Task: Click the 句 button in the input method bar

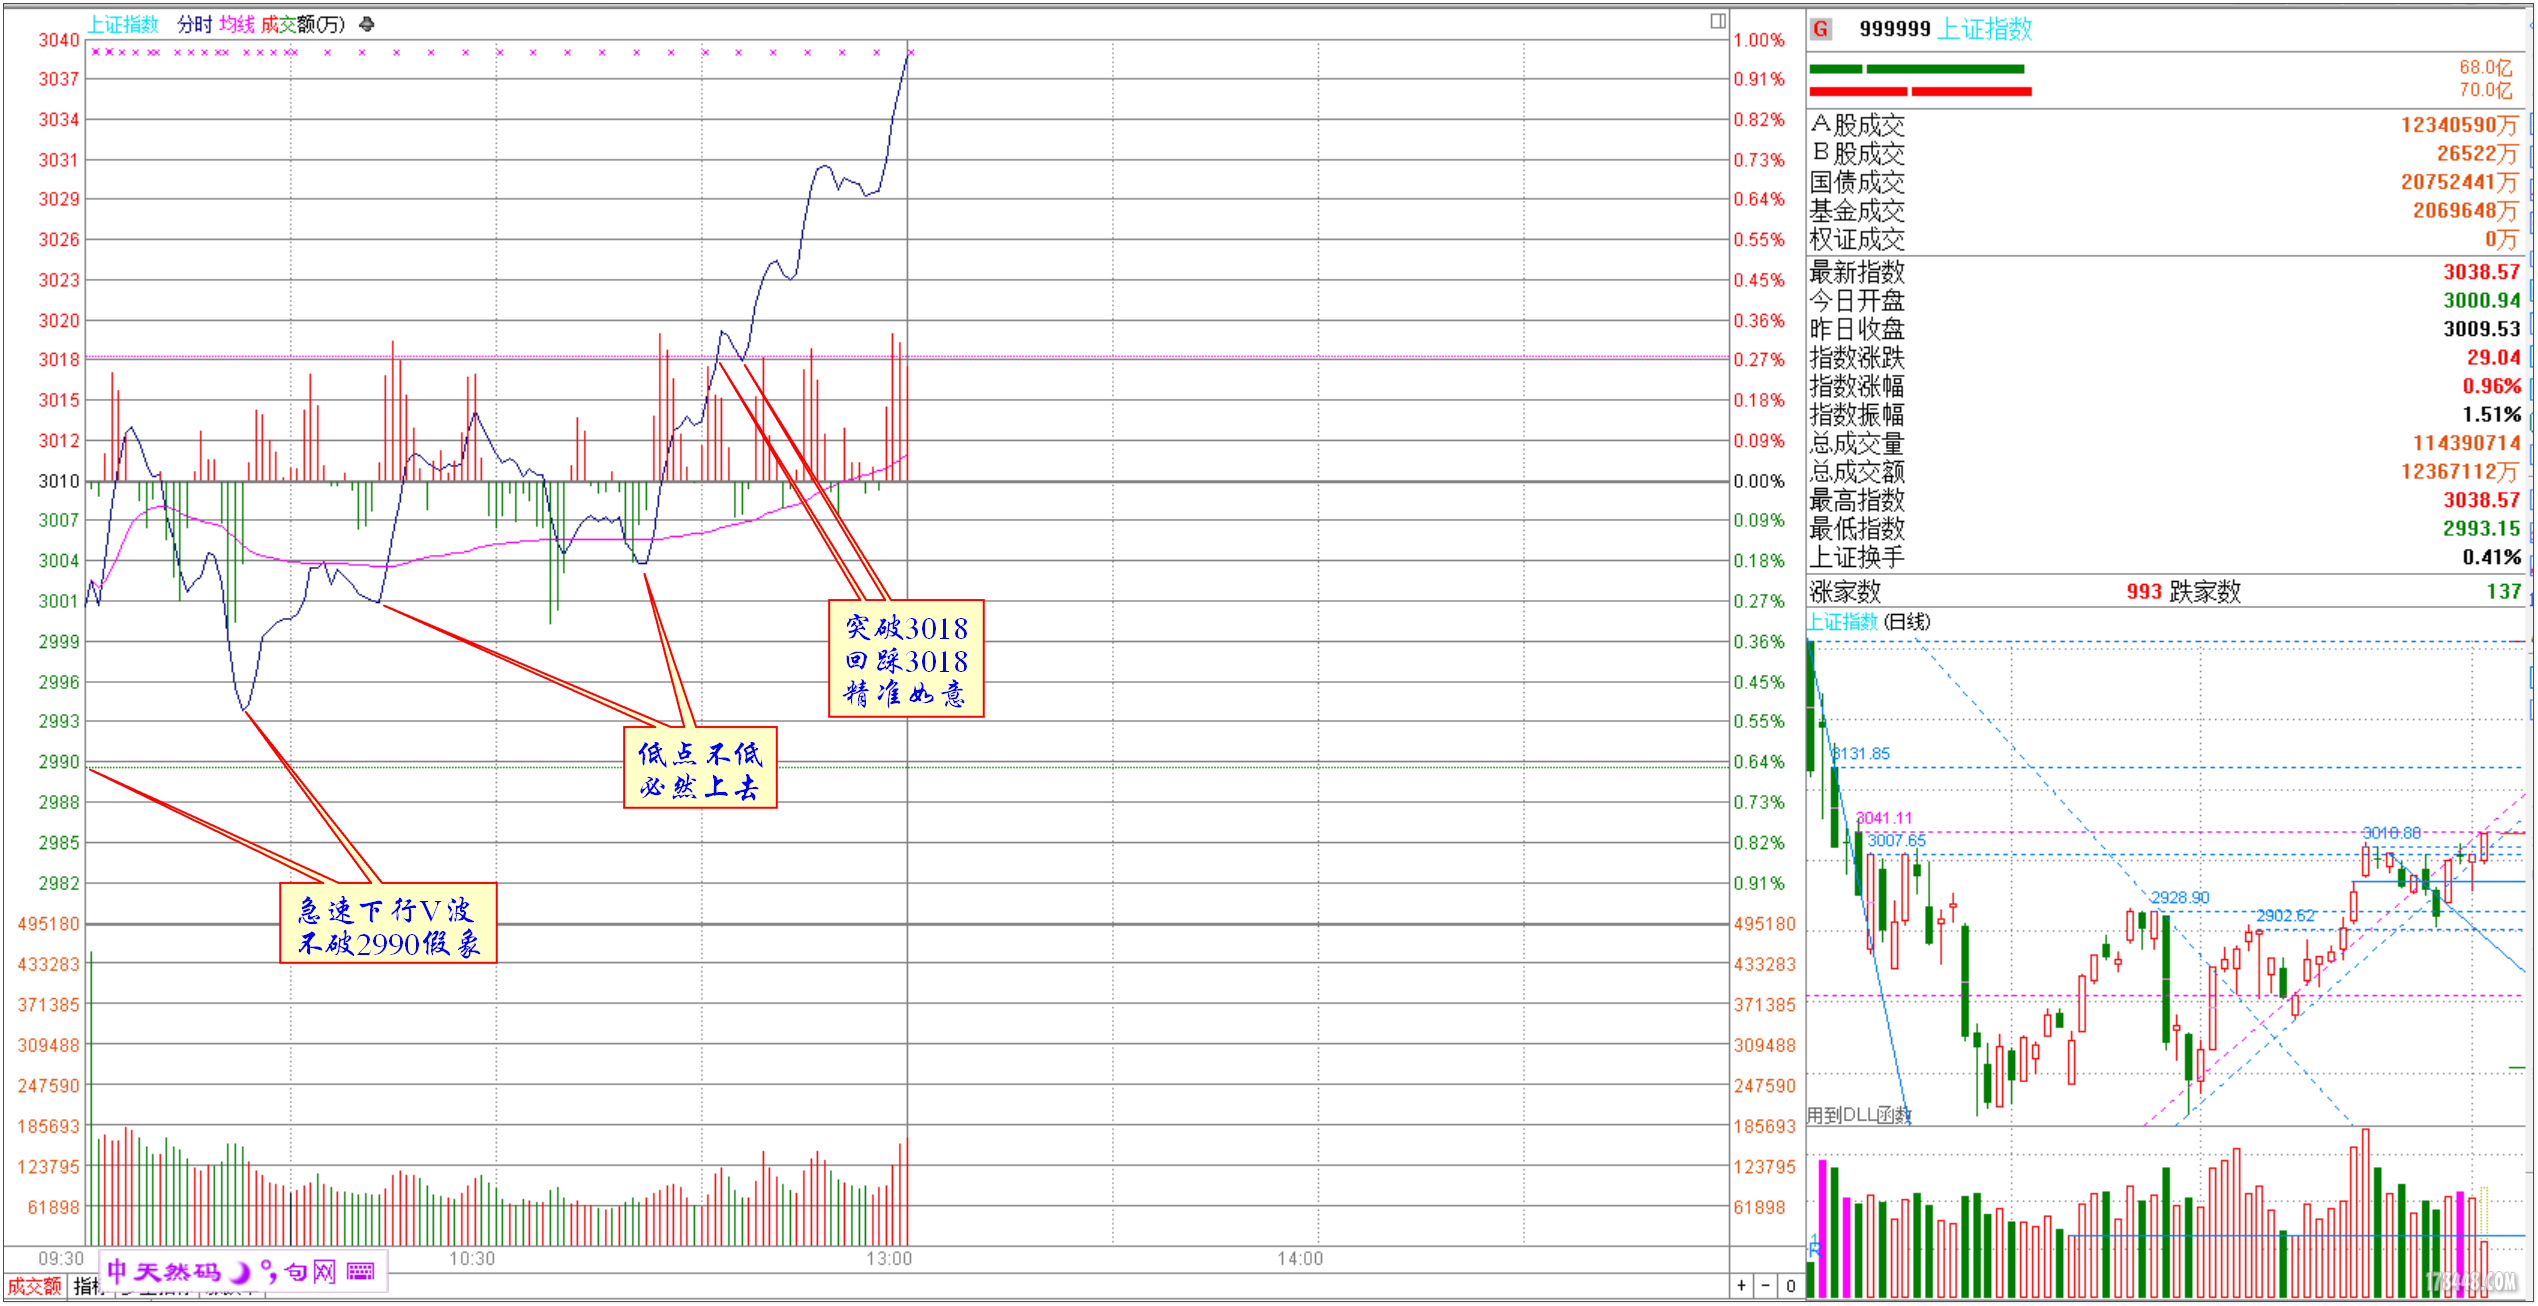Action: point(296,1271)
